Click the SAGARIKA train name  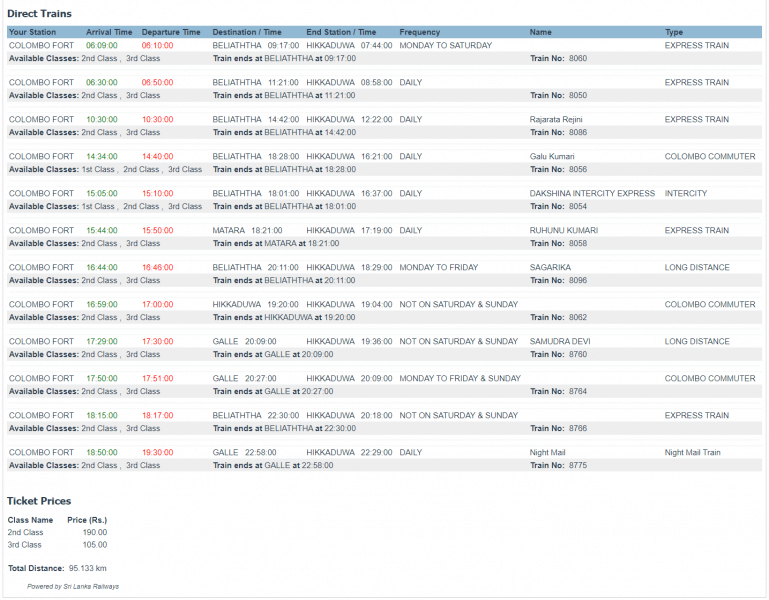[550, 267]
